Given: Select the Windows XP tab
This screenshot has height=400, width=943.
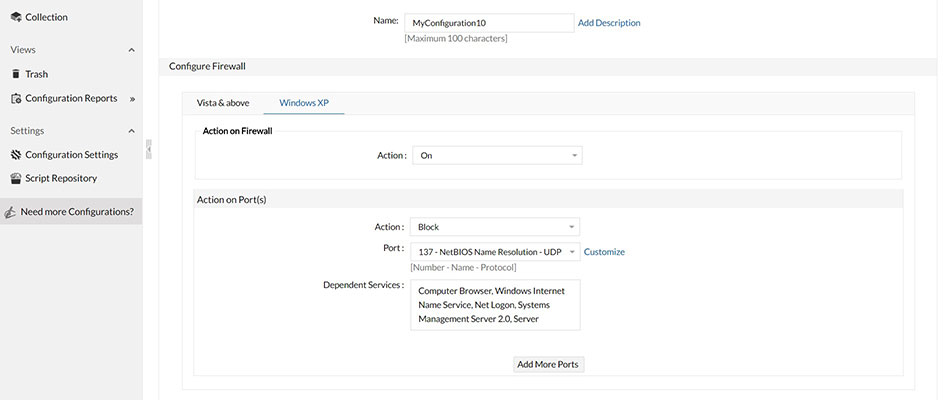Looking at the screenshot, I should (303, 103).
